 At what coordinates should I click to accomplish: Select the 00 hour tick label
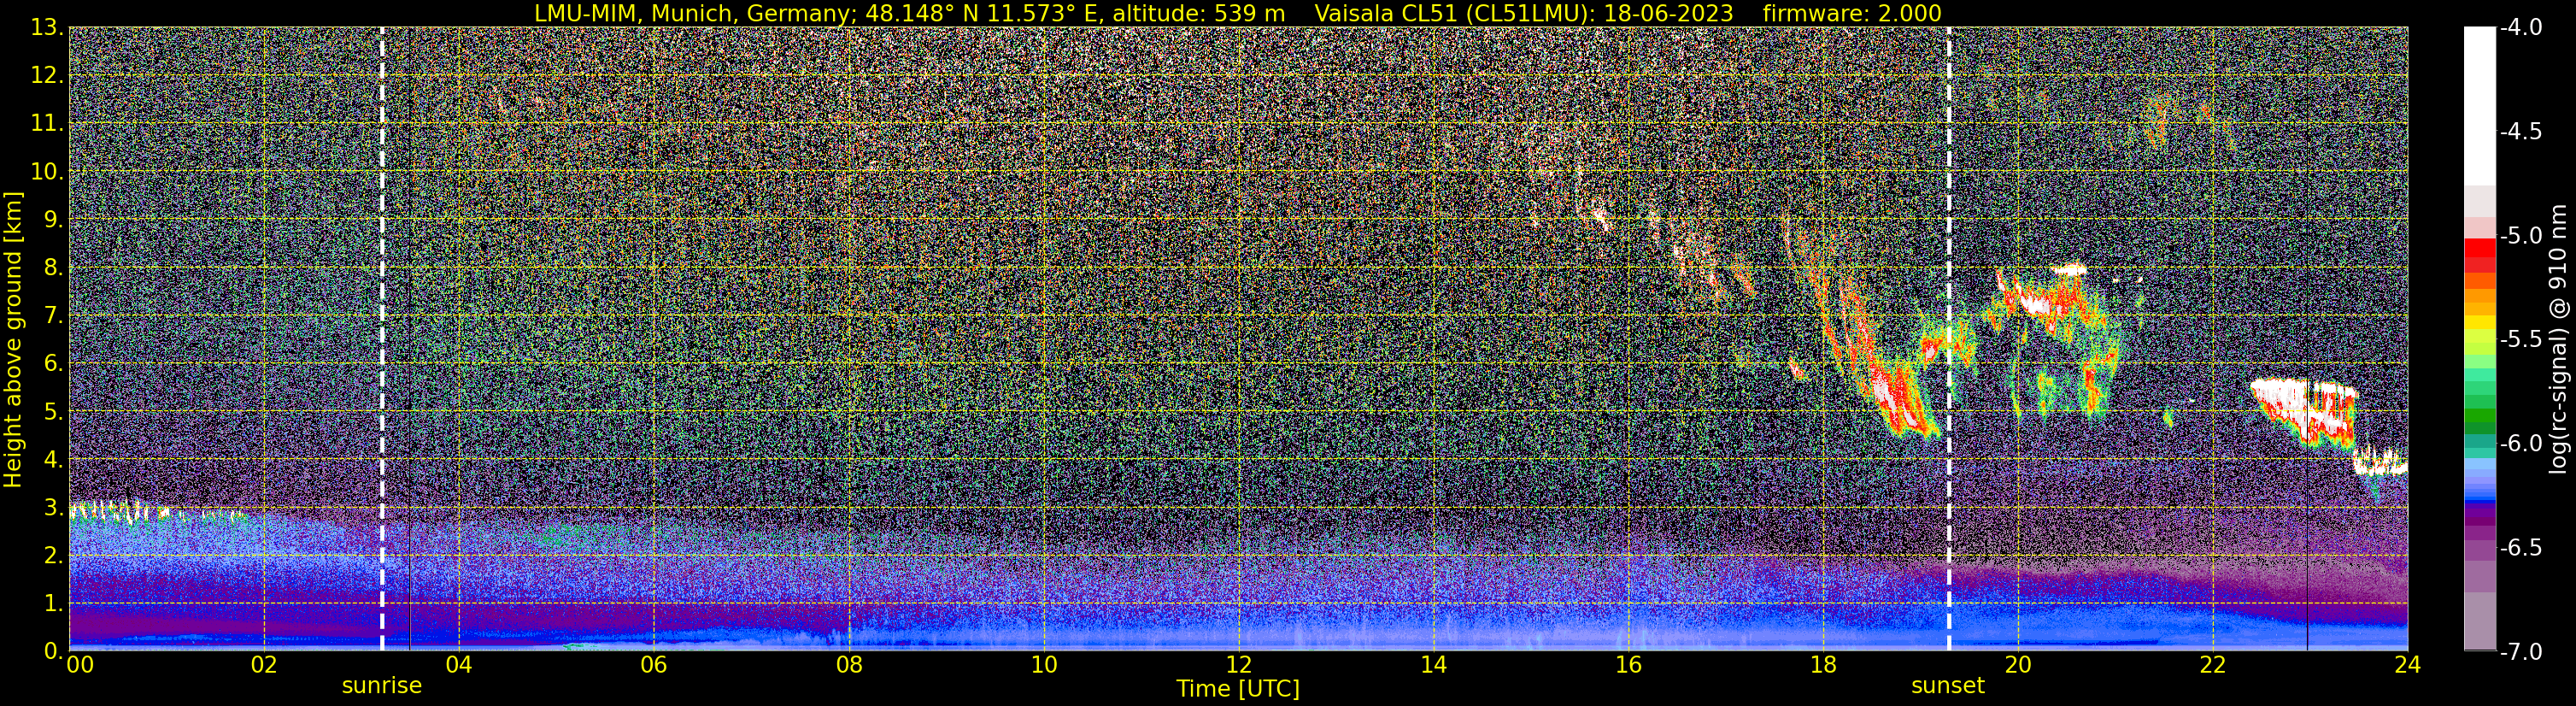[79, 666]
